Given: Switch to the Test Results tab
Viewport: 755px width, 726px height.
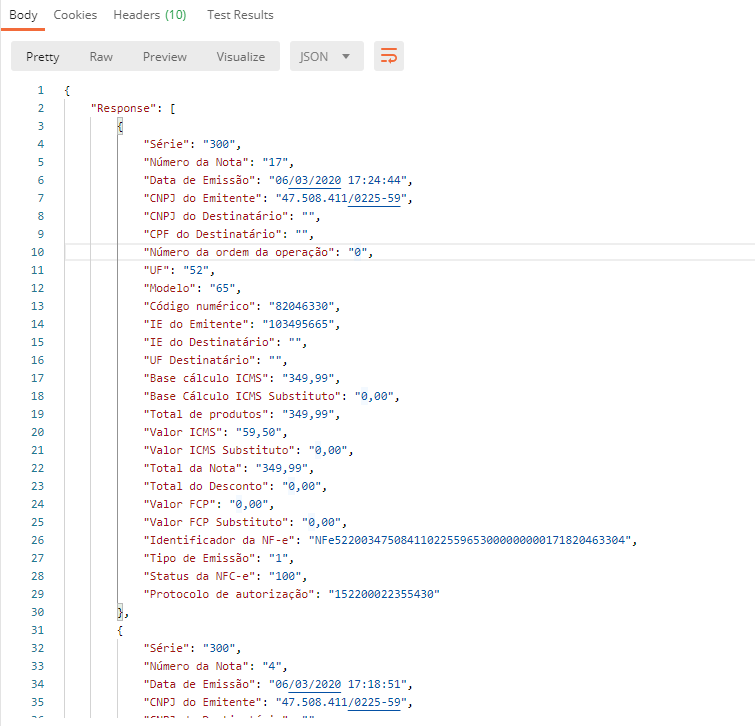Looking at the screenshot, I should coord(240,15).
